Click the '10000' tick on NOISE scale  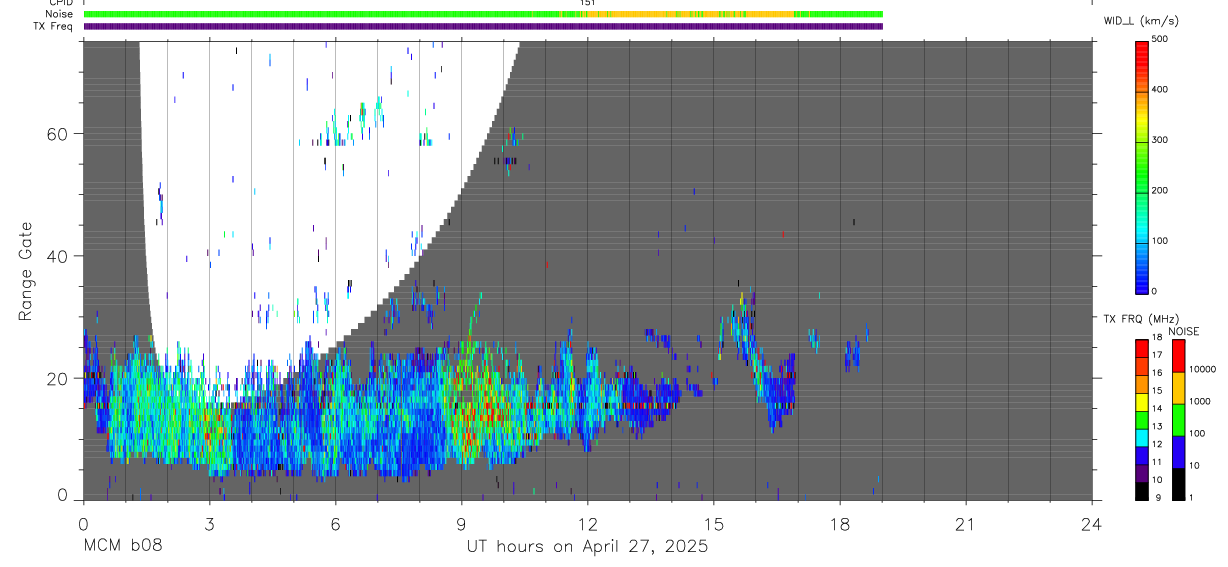click(x=1203, y=369)
